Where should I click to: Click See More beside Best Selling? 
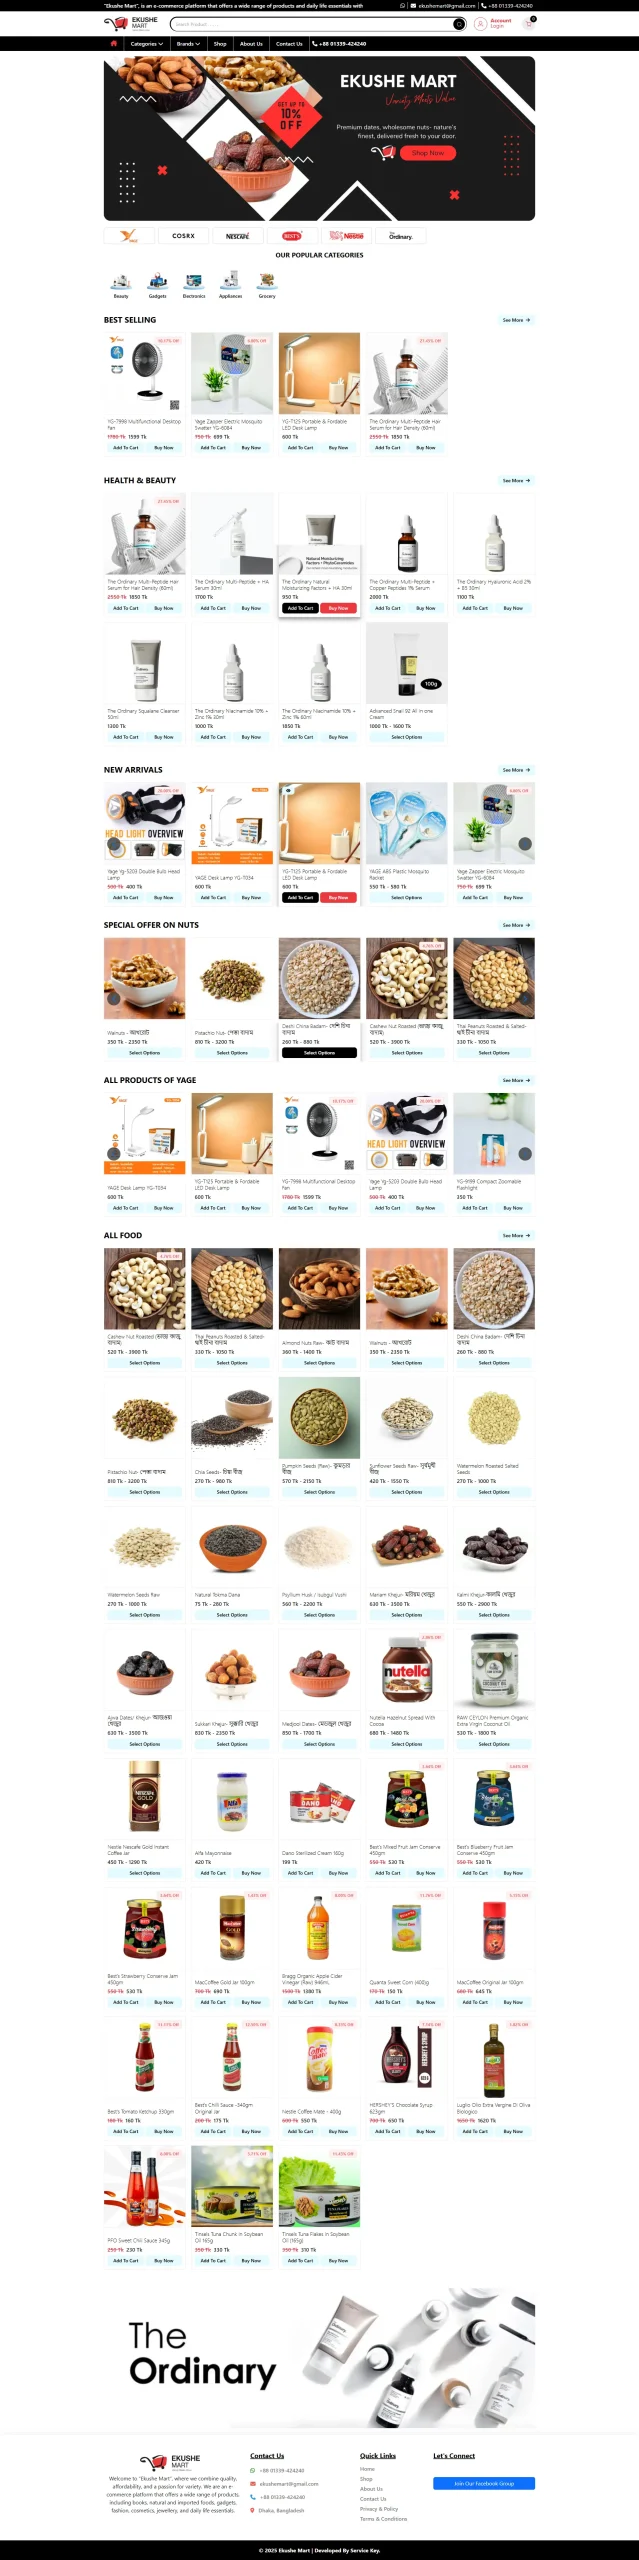click(x=516, y=320)
